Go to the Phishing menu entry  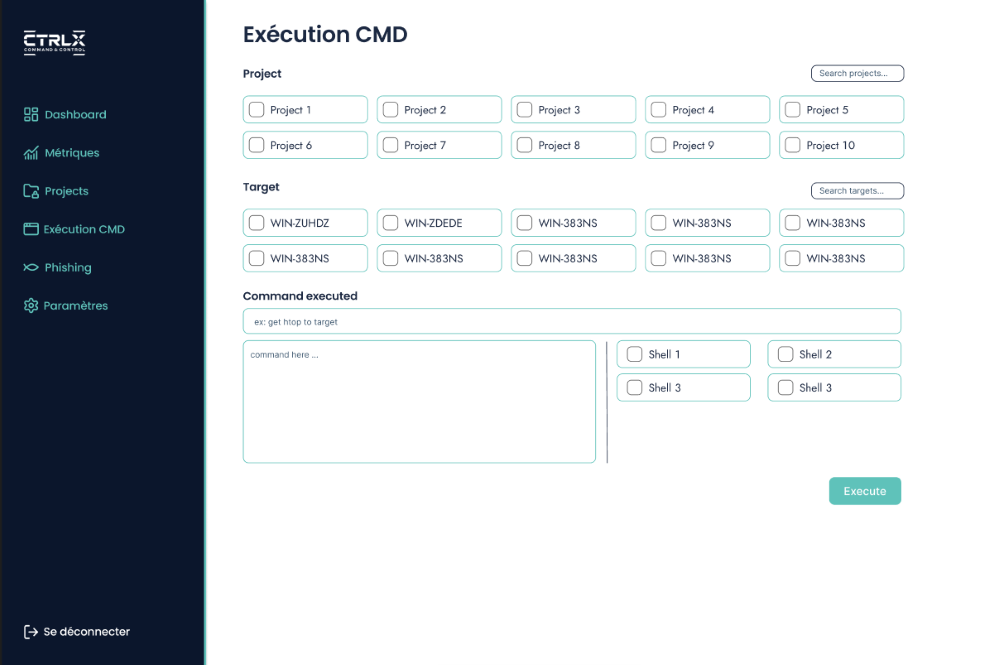(67, 268)
